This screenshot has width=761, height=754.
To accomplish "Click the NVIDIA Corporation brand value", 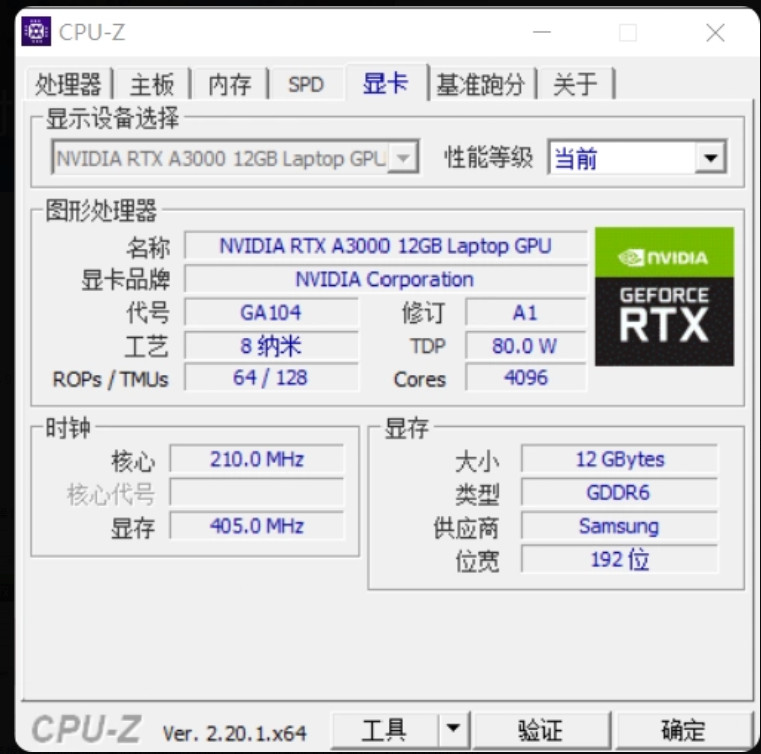I will tap(385, 279).
